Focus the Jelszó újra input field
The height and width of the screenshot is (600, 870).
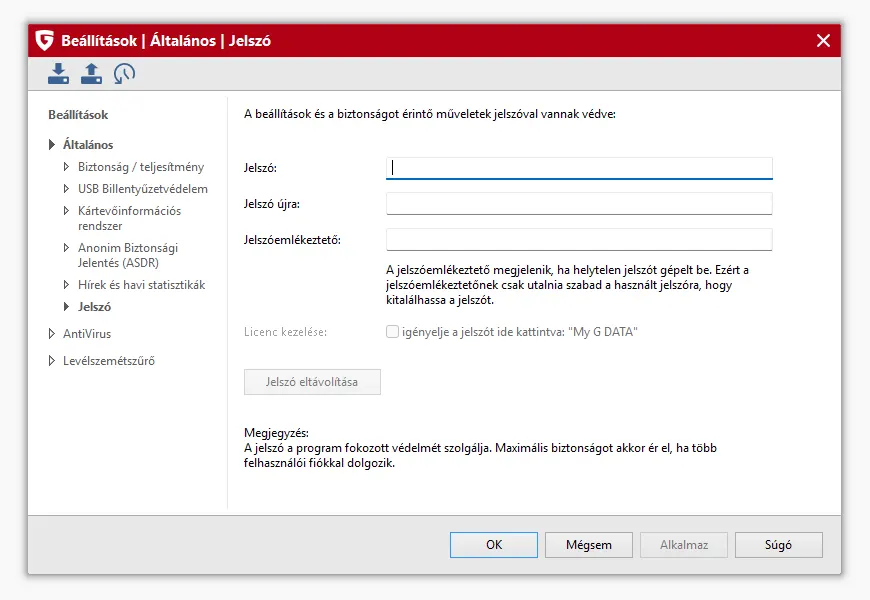pyautogui.click(x=579, y=204)
